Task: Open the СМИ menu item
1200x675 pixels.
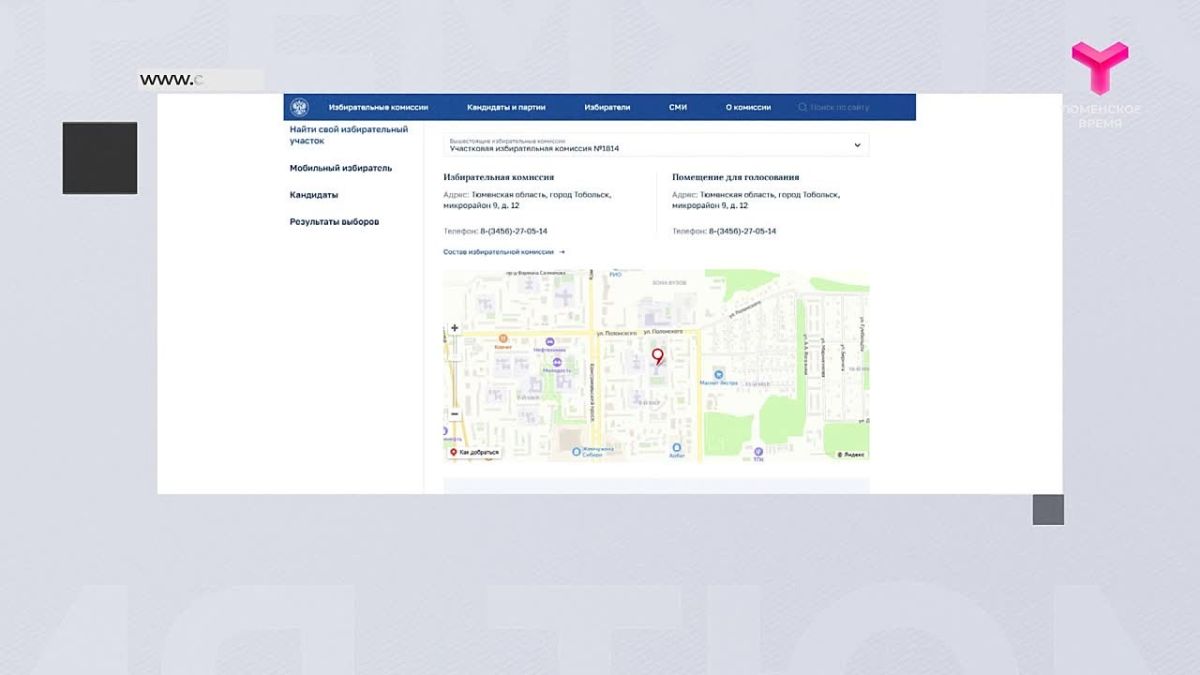Action: point(678,107)
